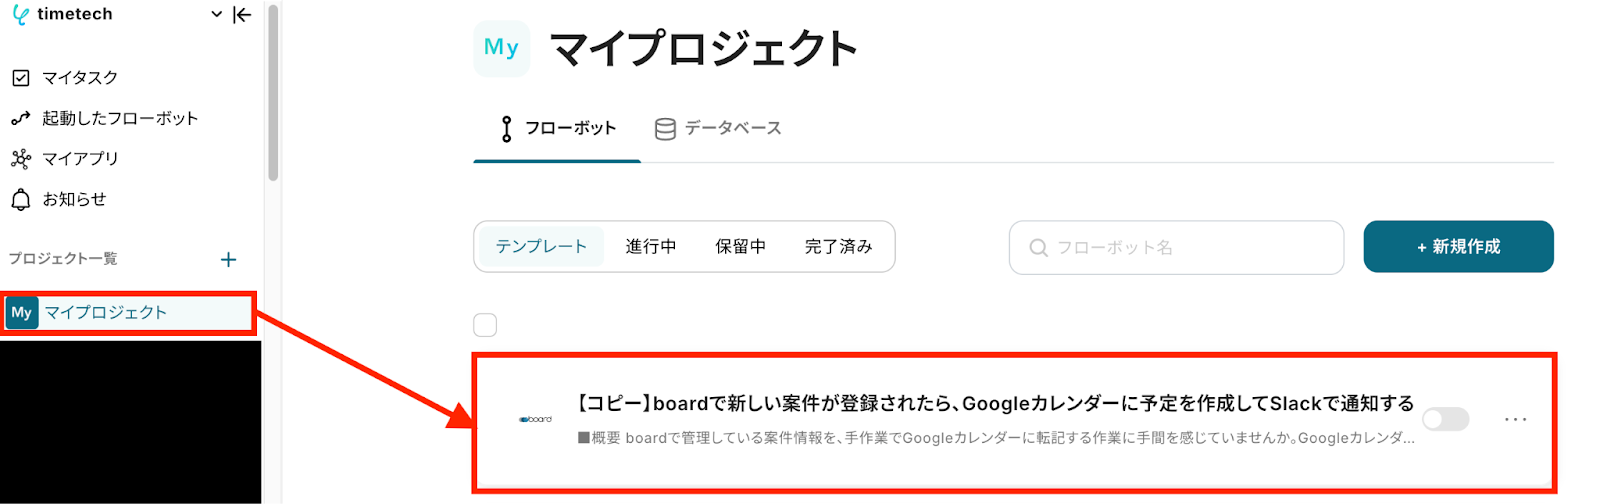Check the select-all checkbox
Screen dimensions: 1600x504
click(x=485, y=325)
